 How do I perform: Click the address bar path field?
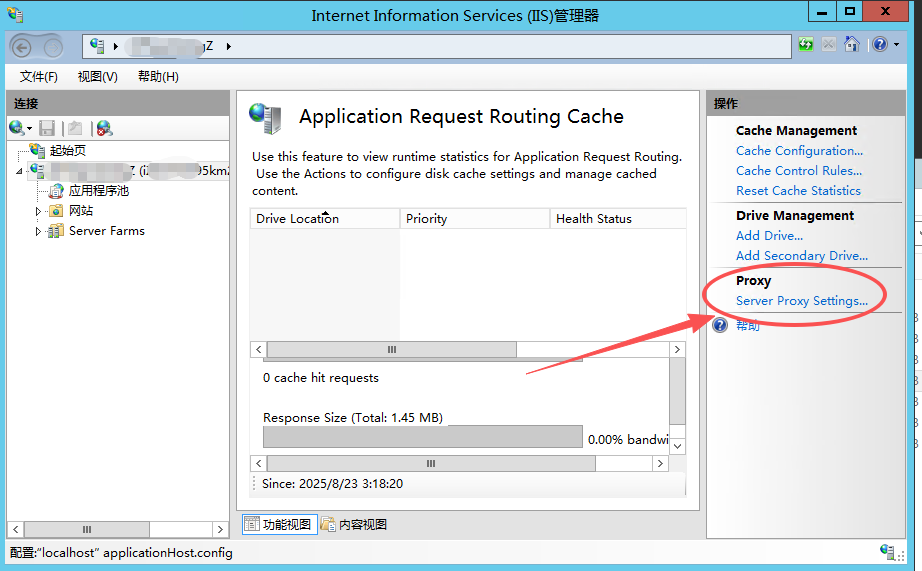(436, 46)
